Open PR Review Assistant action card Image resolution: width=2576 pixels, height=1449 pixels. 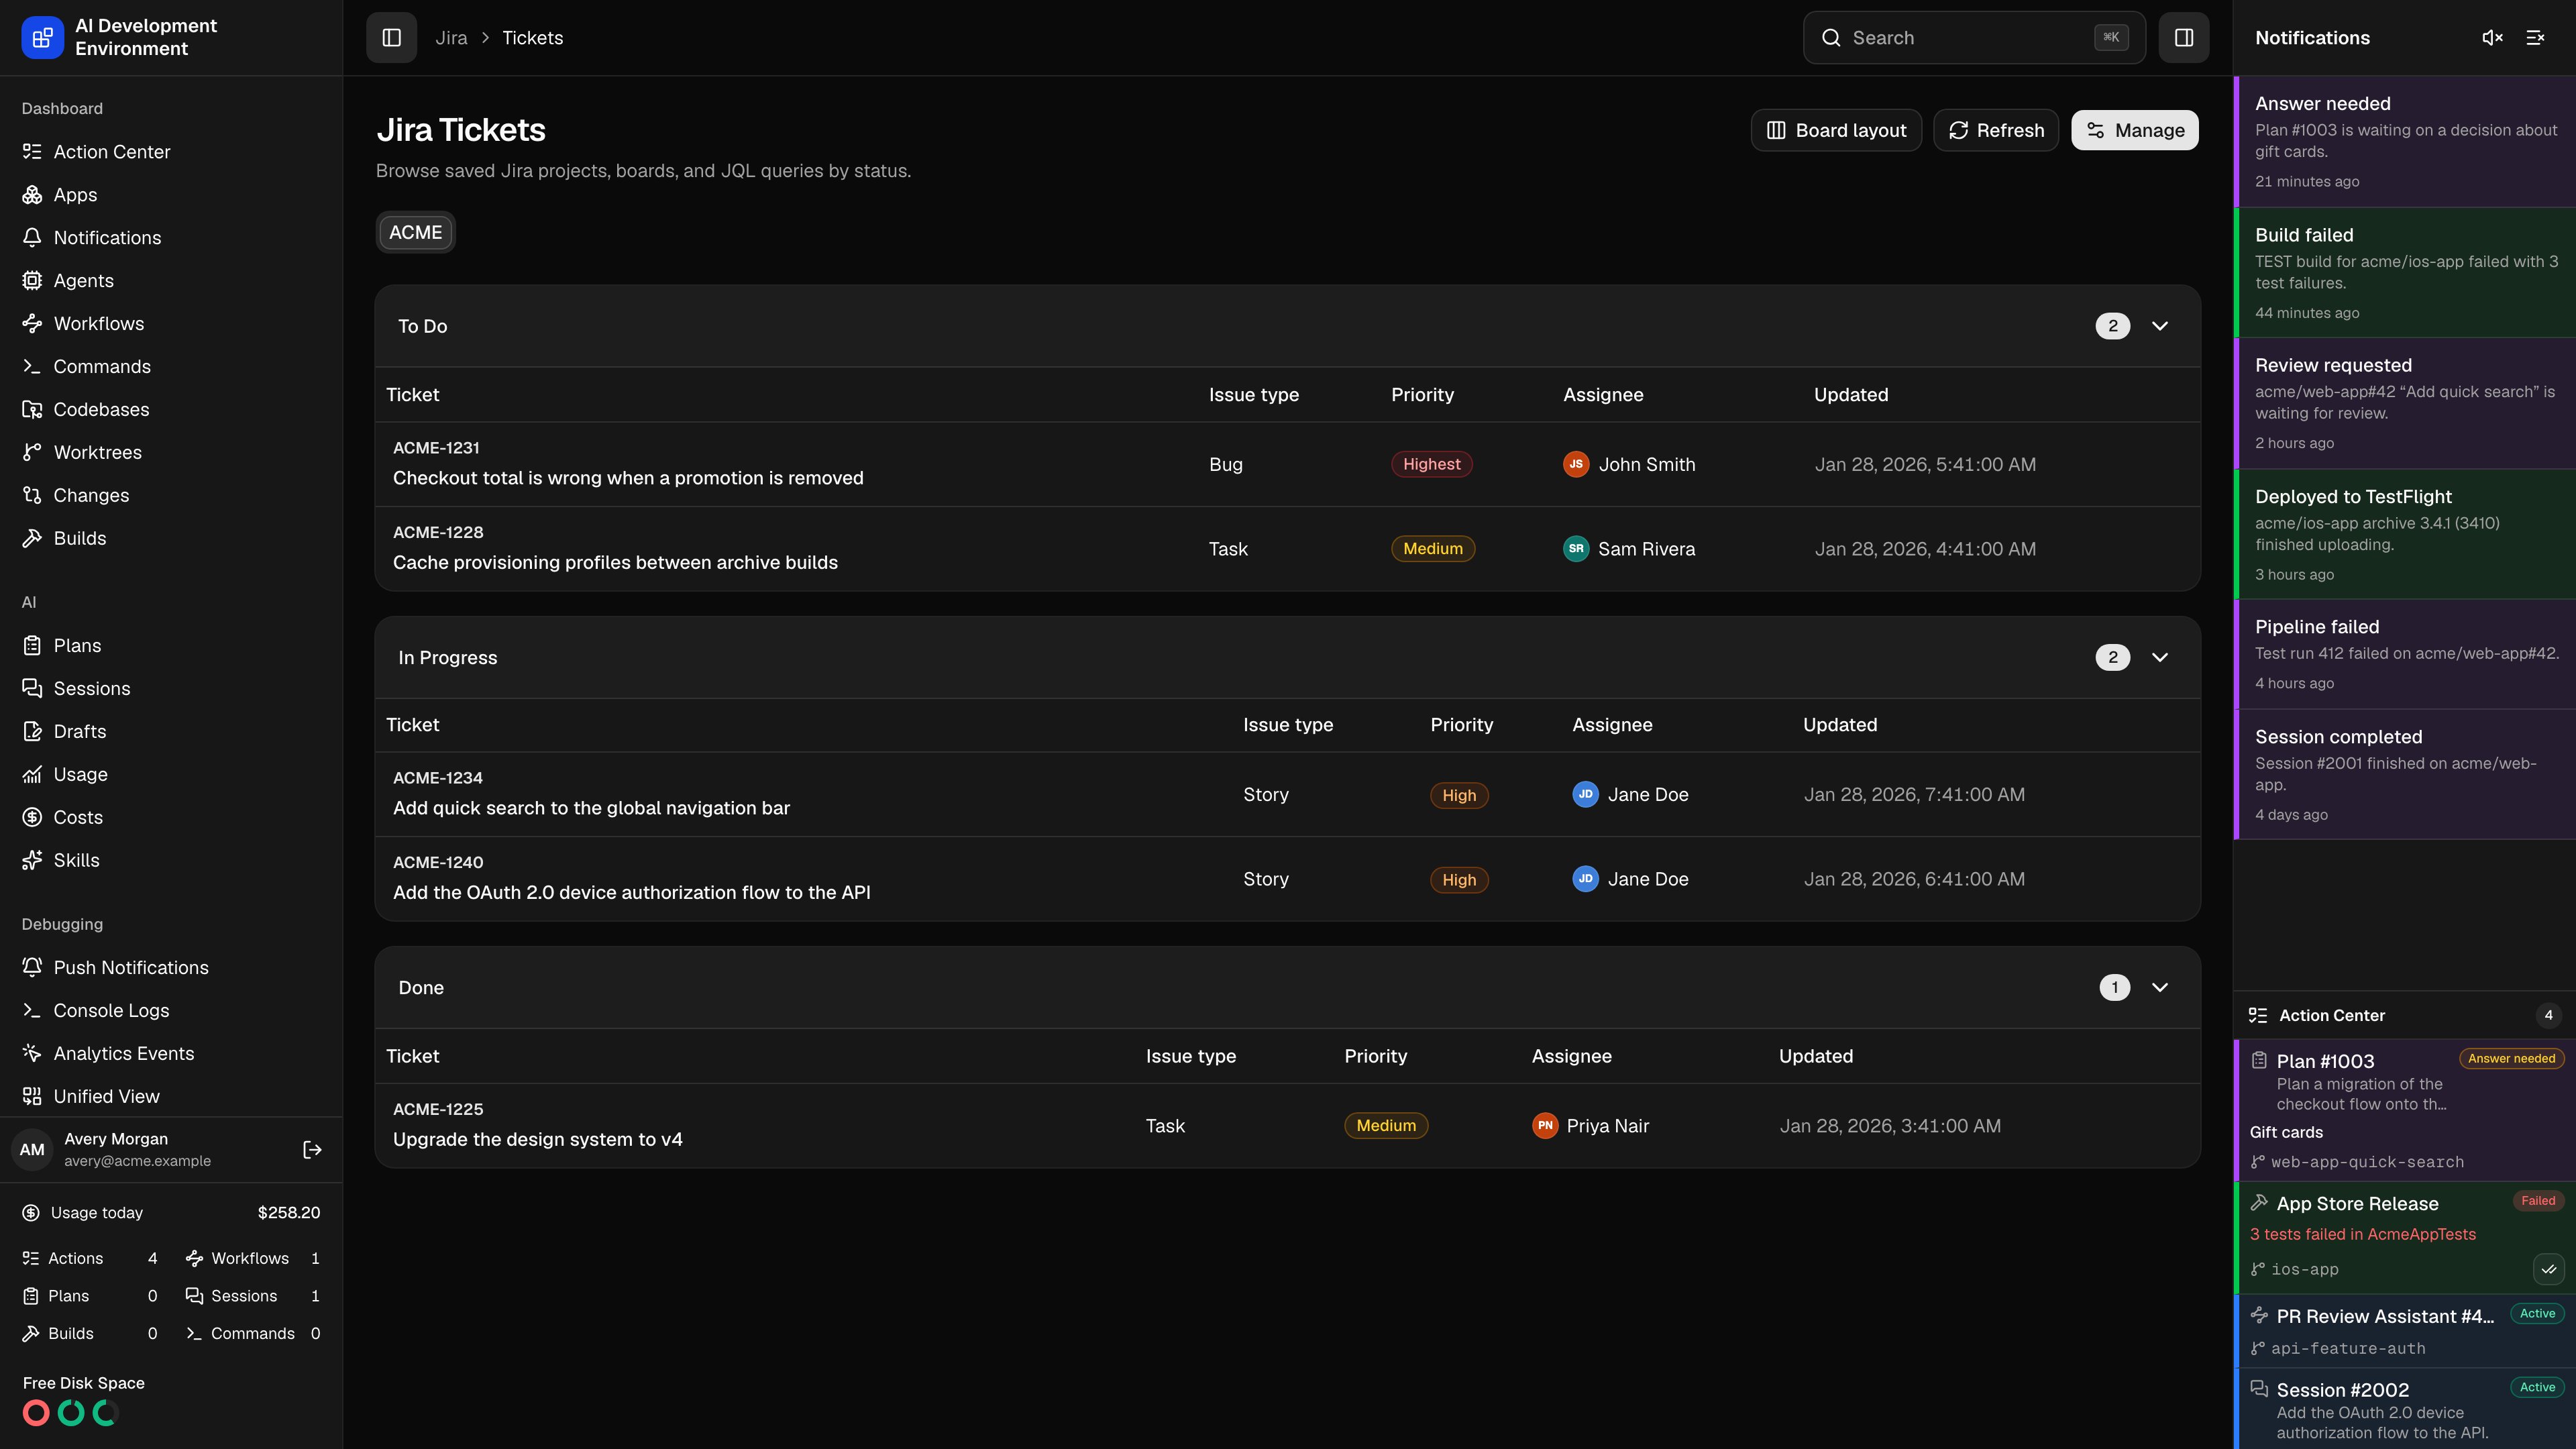[x=2405, y=1331]
